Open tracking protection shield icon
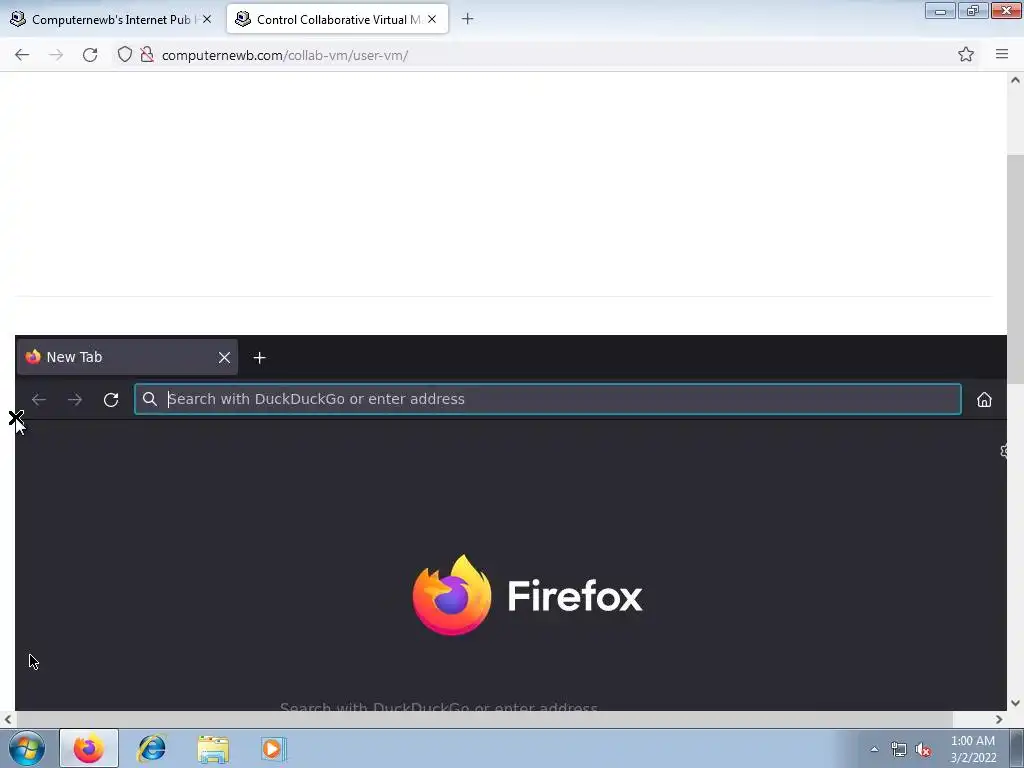Viewport: 1024px width, 768px height. pyautogui.click(x=125, y=55)
